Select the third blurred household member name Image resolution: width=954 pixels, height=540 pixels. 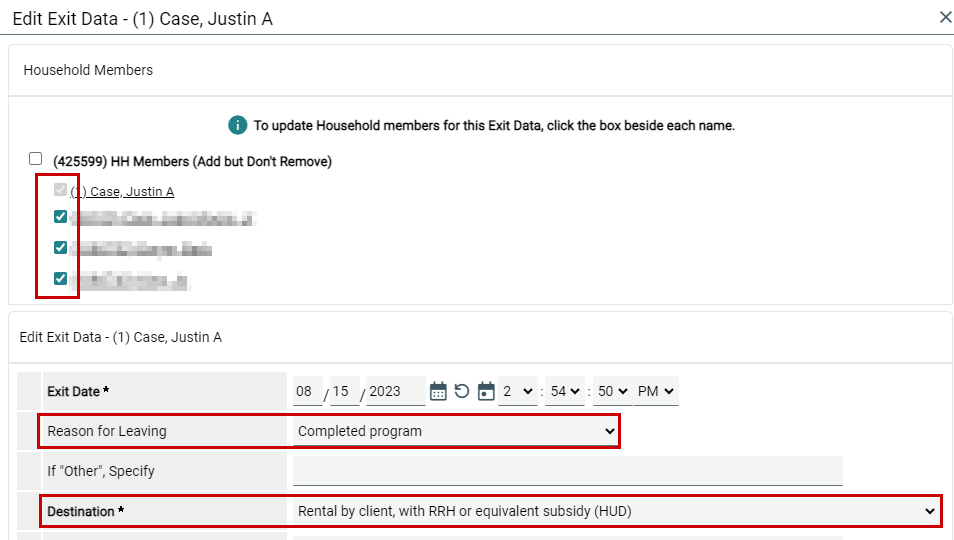pyautogui.click(x=130, y=281)
